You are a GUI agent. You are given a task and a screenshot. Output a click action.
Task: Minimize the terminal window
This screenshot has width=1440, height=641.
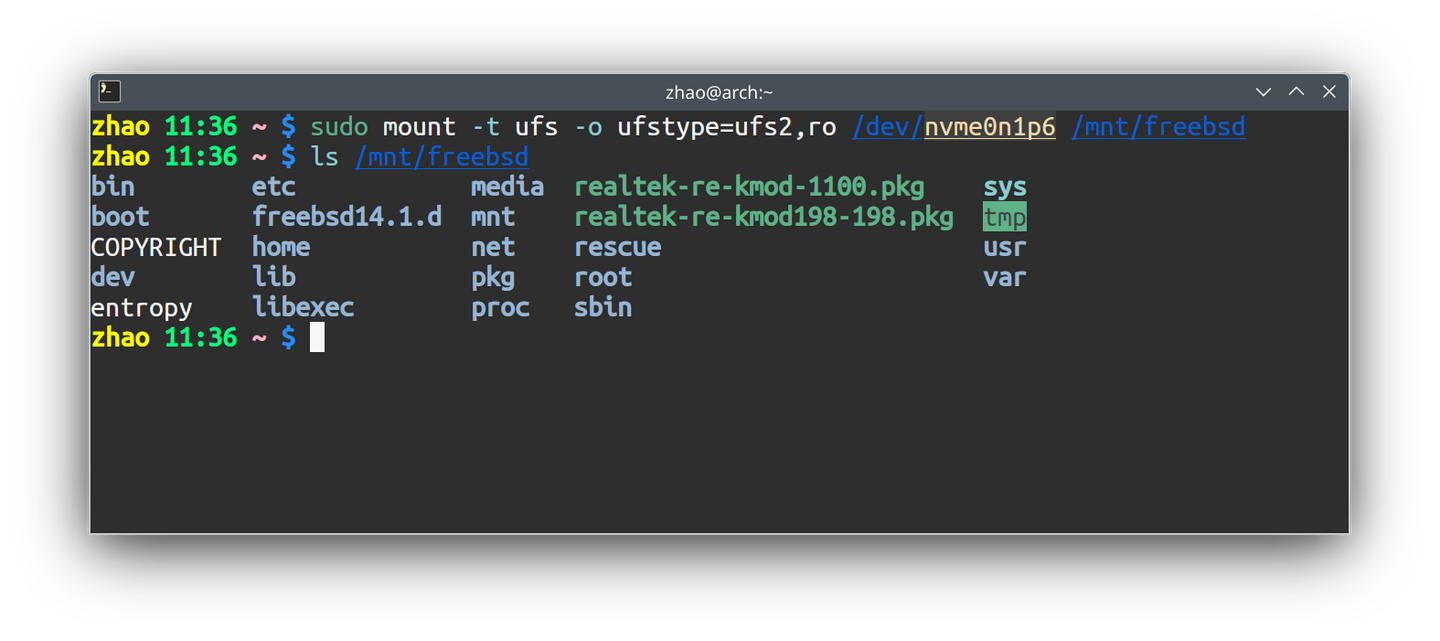click(x=1263, y=92)
